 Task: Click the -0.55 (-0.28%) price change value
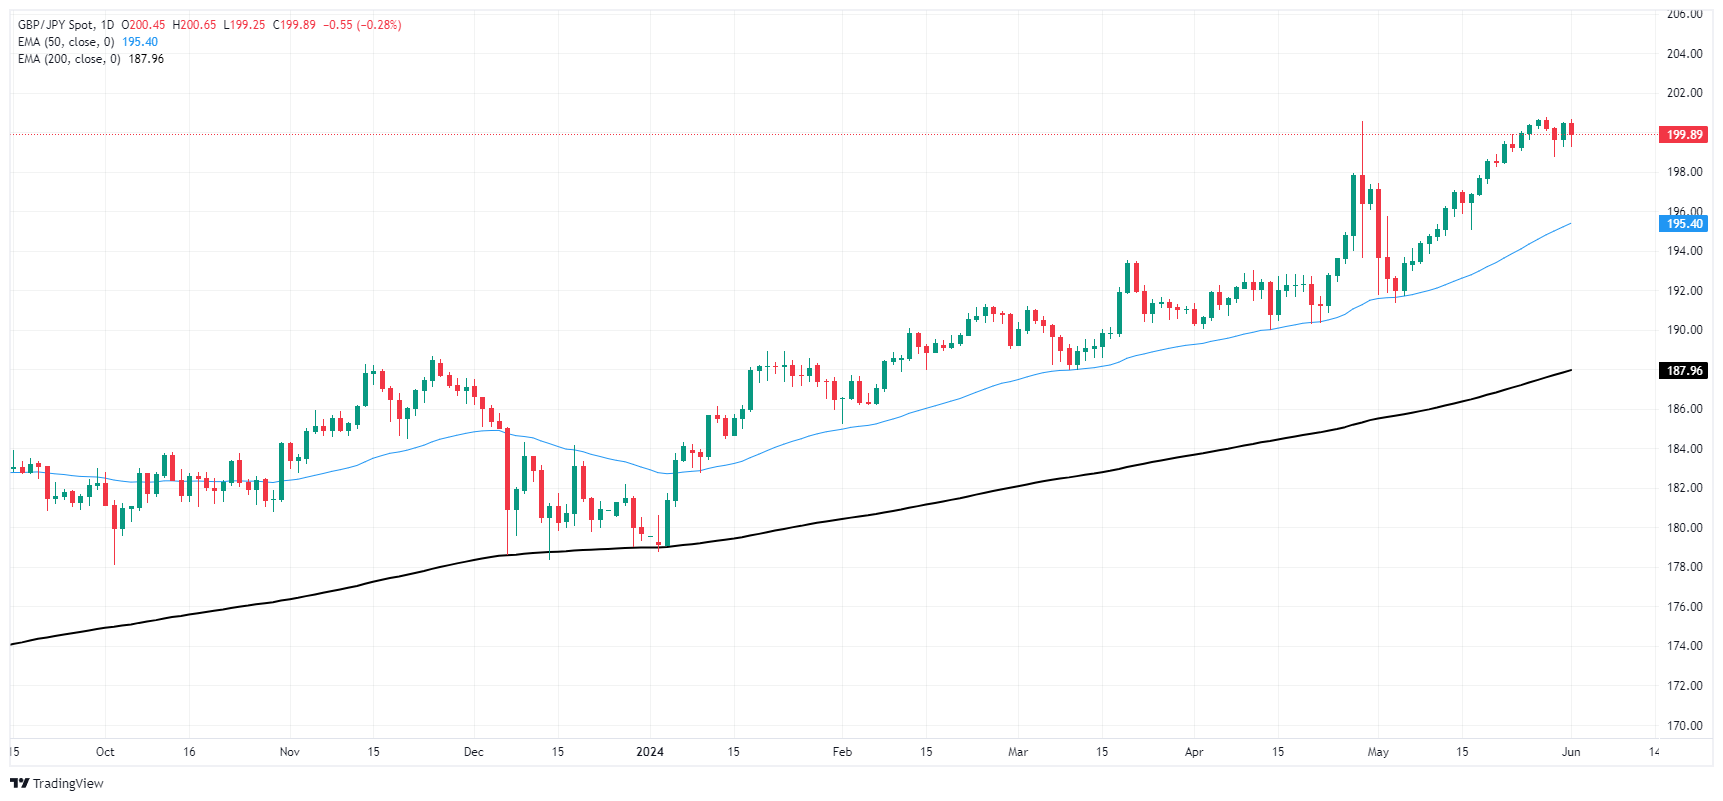pos(365,25)
